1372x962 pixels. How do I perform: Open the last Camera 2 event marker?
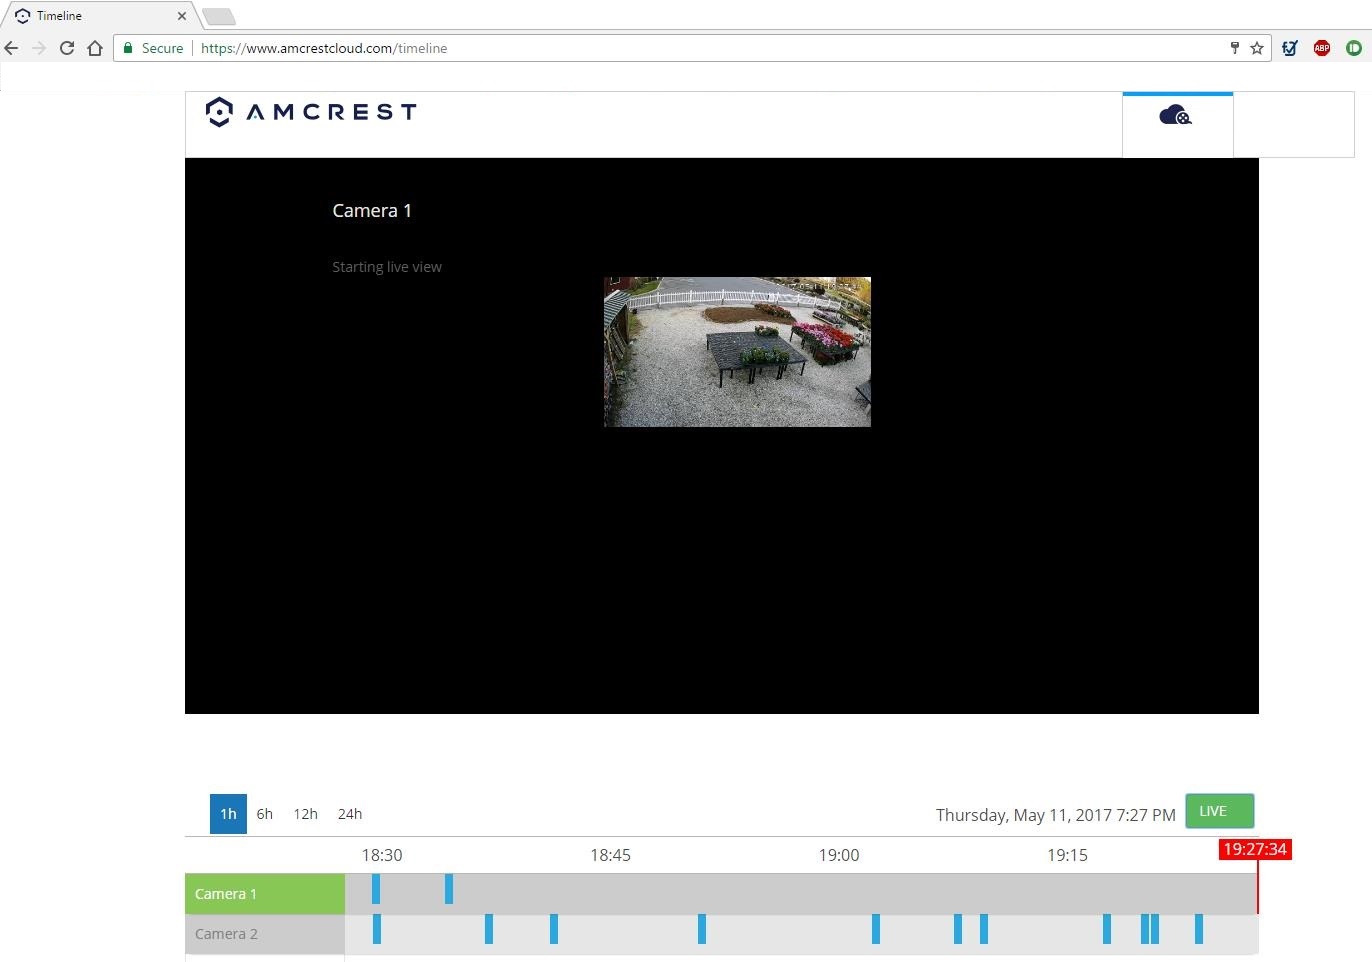[x=1199, y=929]
